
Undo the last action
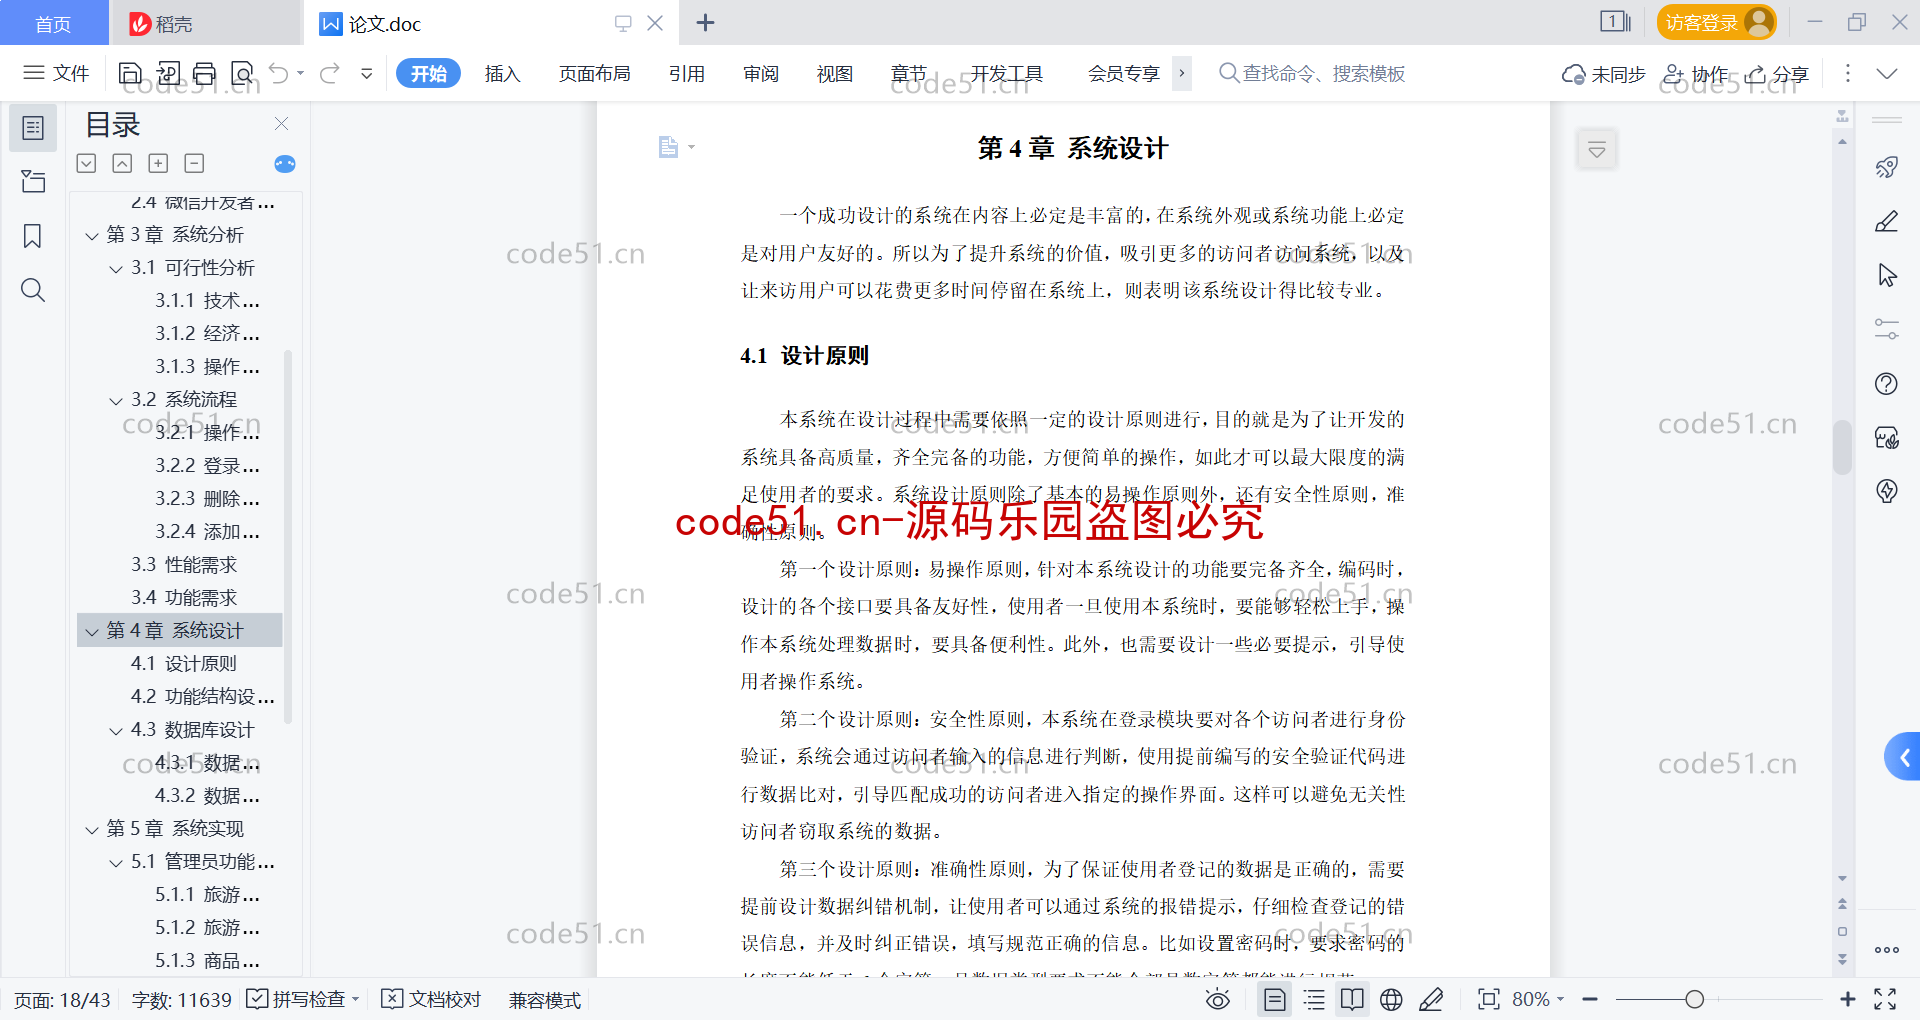coord(279,73)
